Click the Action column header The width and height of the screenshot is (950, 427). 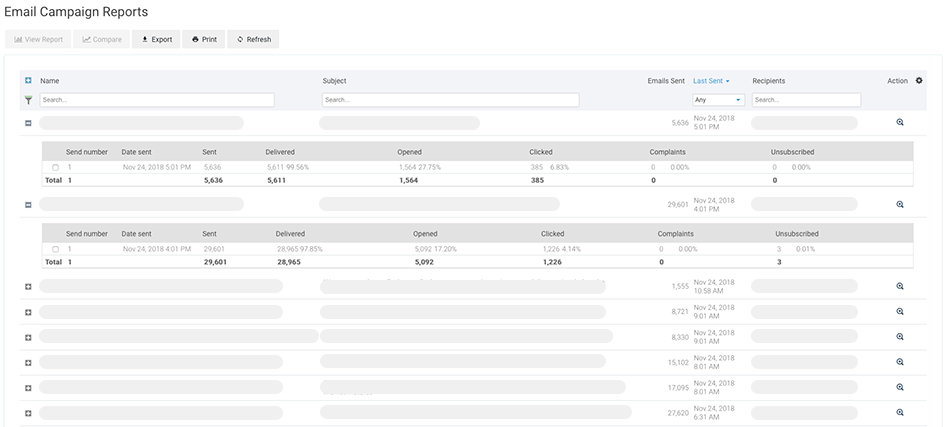point(897,81)
